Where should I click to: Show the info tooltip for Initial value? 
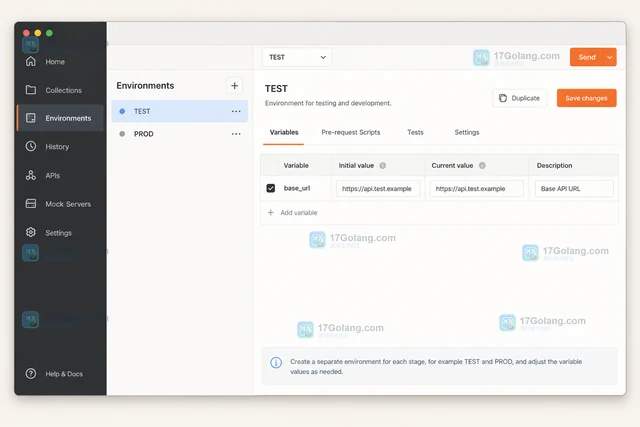pos(382,165)
